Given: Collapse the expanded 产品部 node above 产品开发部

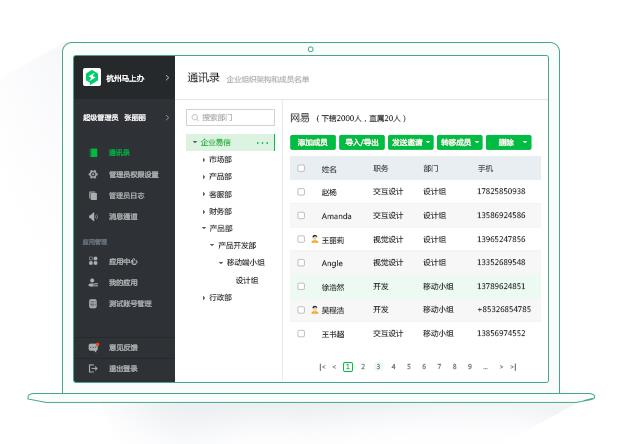Looking at the screenshot, I should (x=203, y=228).
